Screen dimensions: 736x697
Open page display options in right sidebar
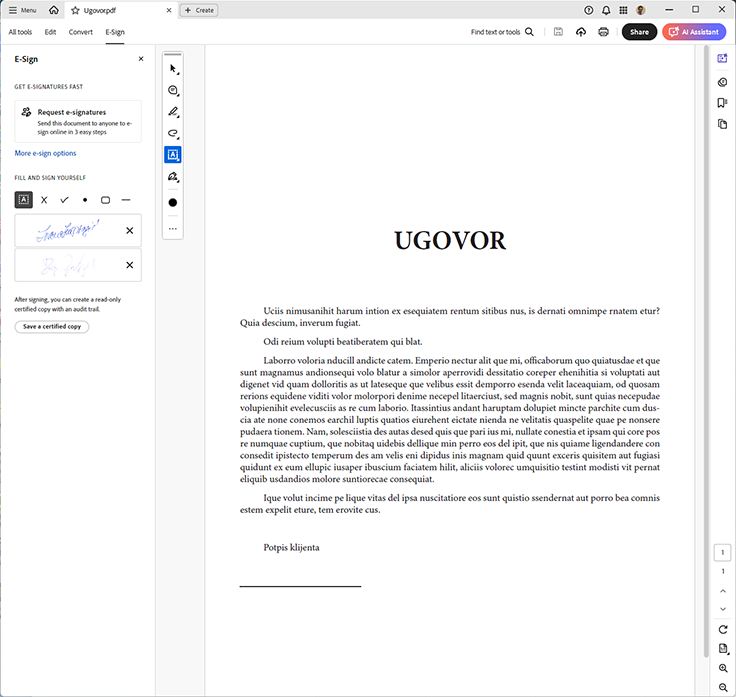tap(722, 648)
